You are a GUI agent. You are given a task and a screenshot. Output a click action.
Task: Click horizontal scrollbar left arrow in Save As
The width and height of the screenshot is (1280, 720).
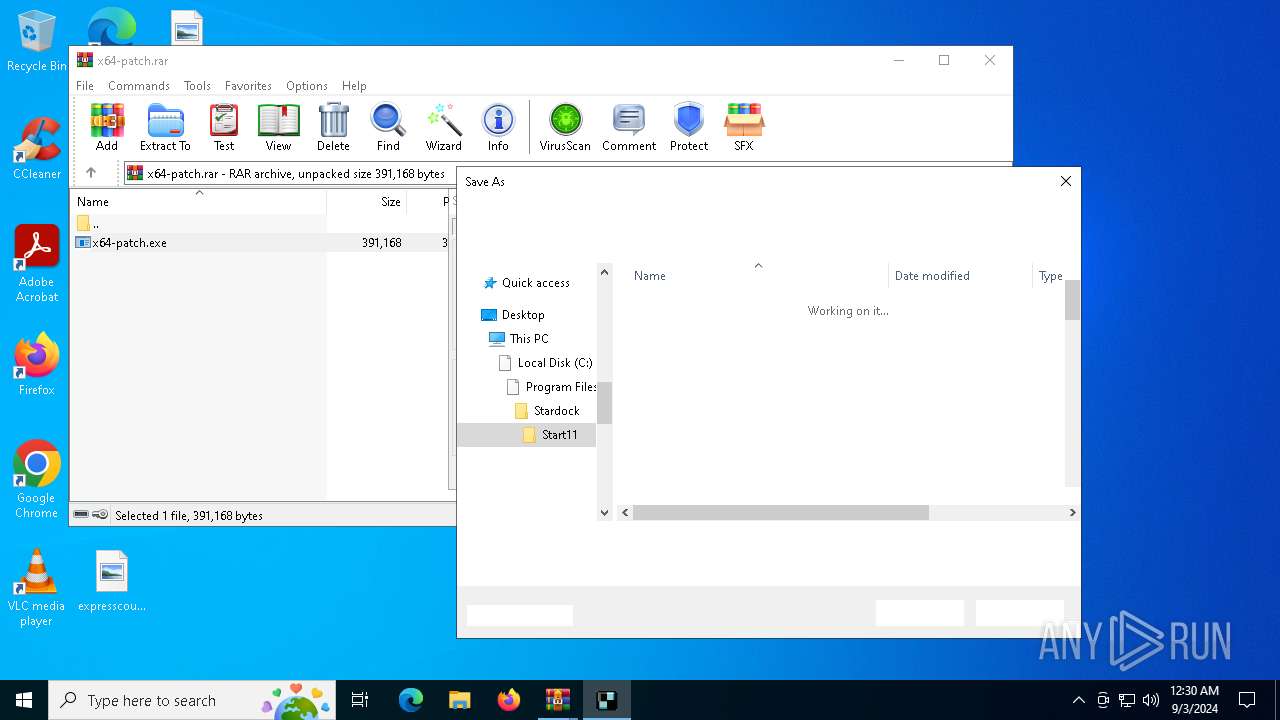tap(625, 513)
